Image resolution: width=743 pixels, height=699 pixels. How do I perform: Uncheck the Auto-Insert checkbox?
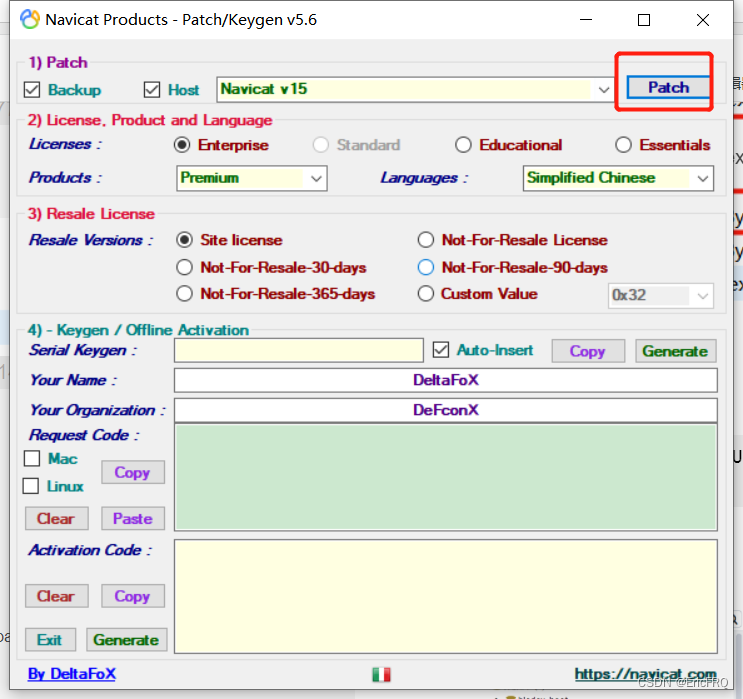pos(441,350)
